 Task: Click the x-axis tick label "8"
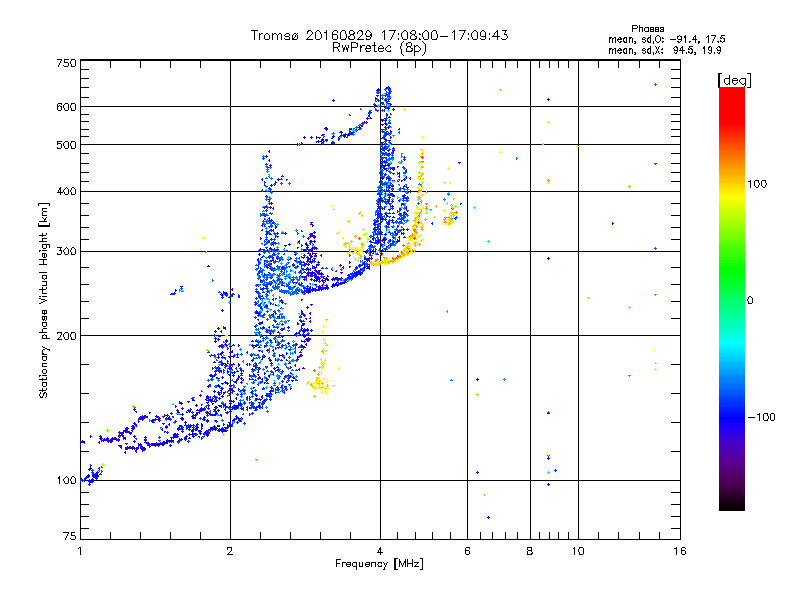[x=530, y=551]
